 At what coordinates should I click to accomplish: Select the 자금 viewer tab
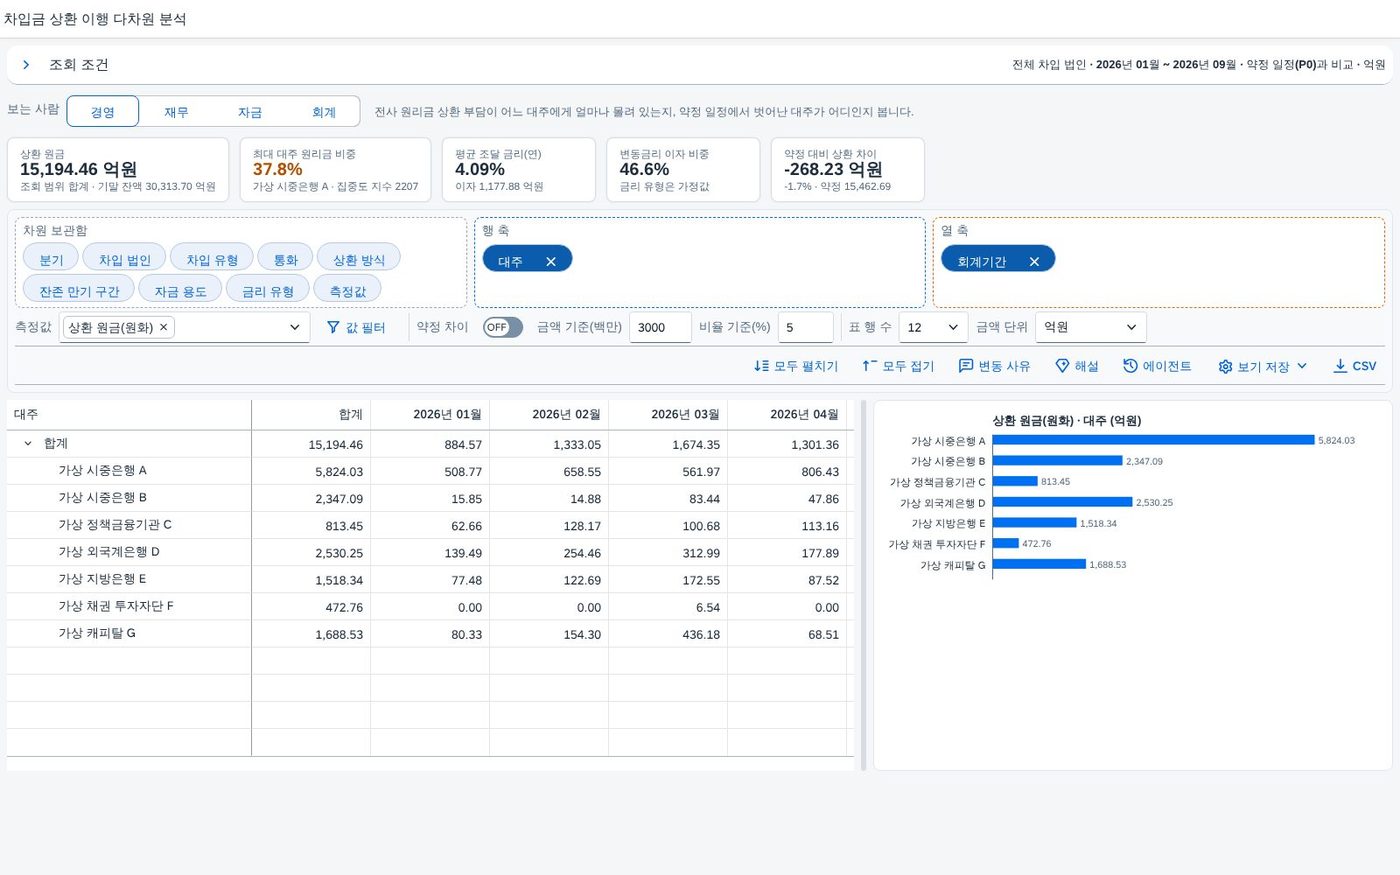[250, 112]
